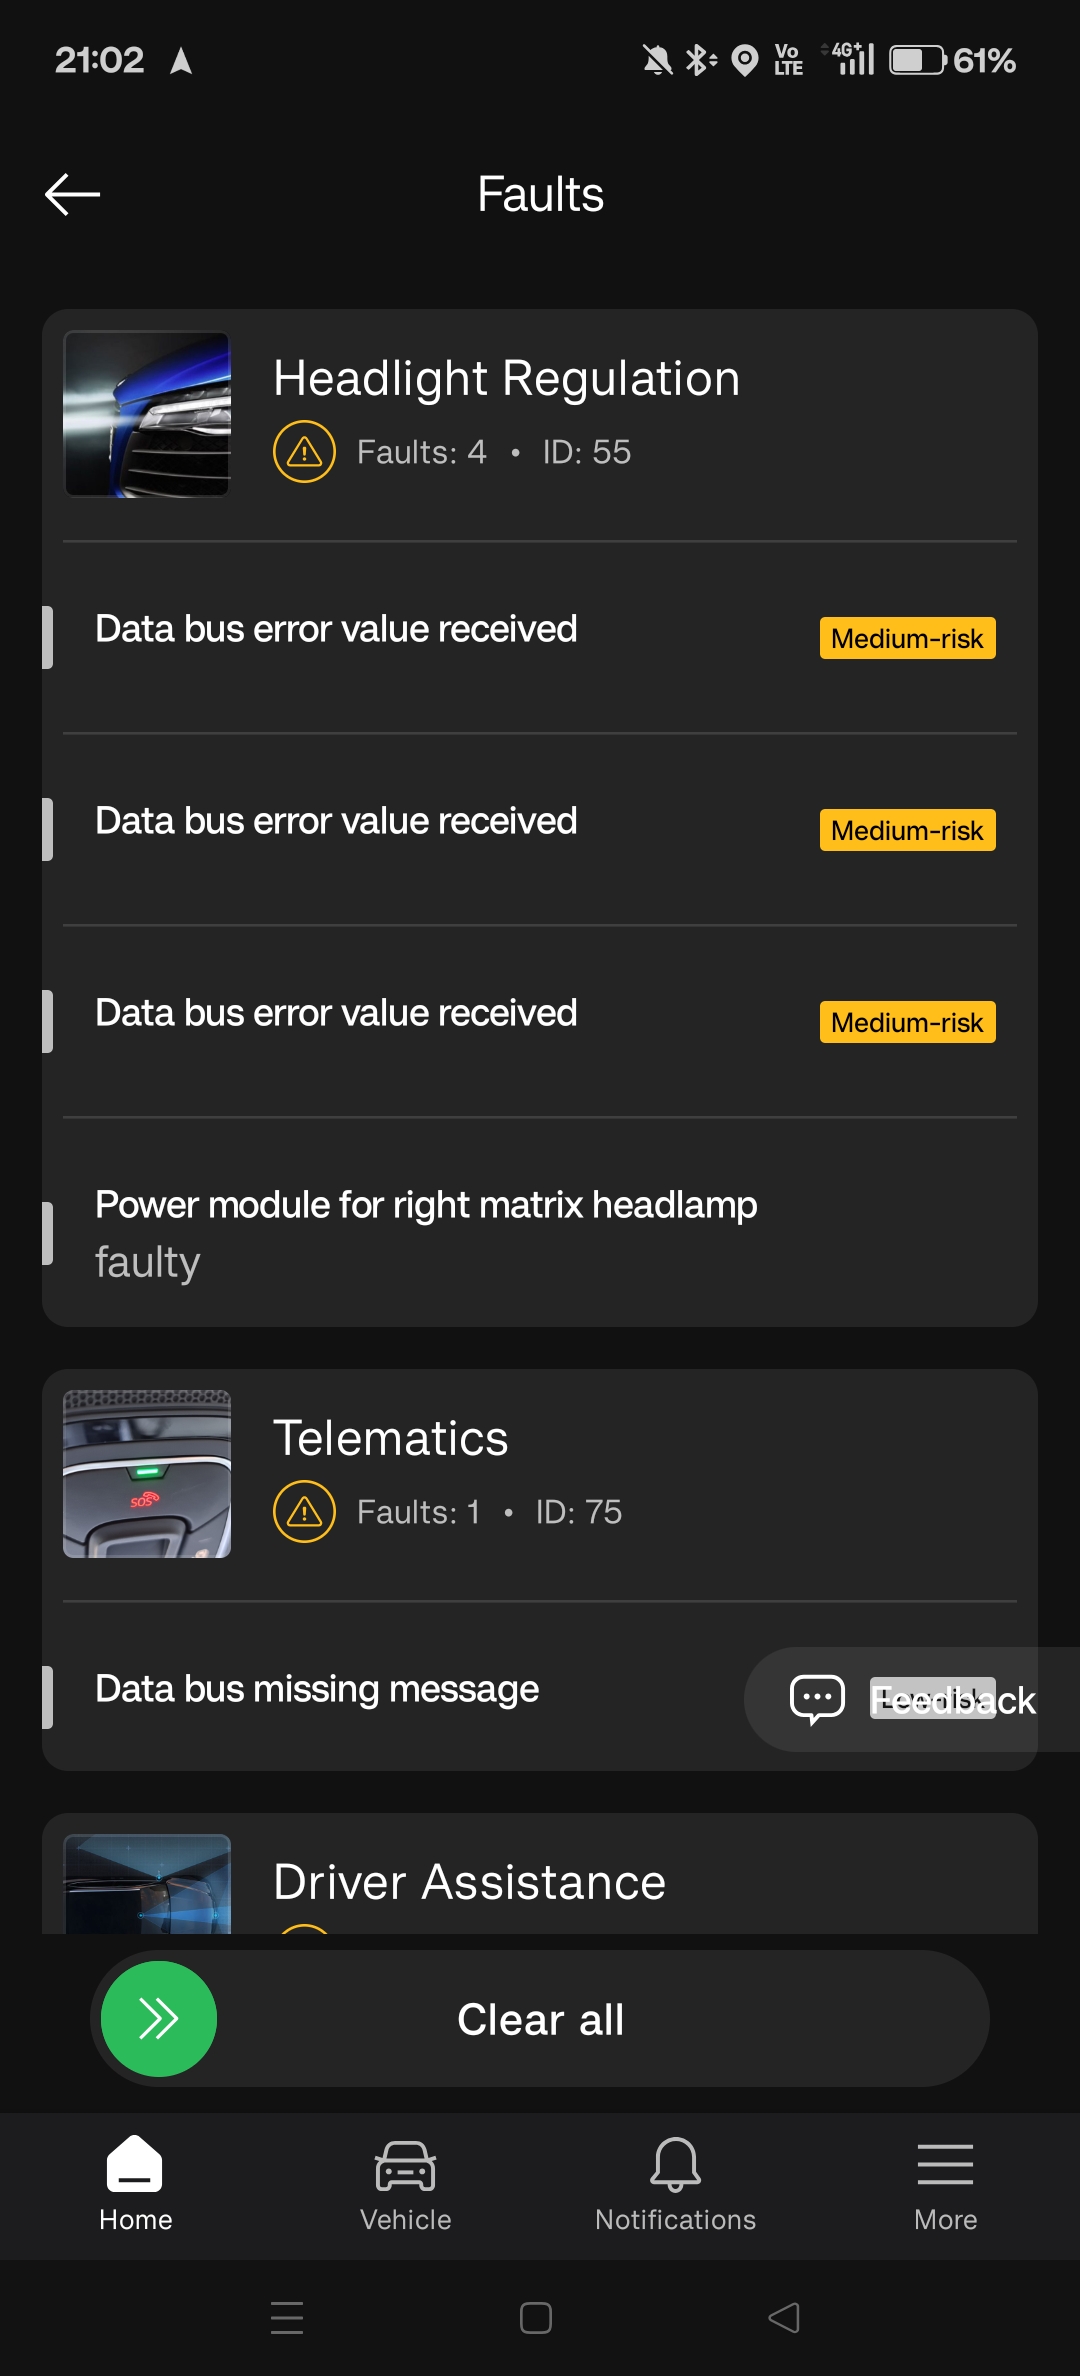
Task: Tap the second fault's Medium-risk badge
Action: [907, 830]
